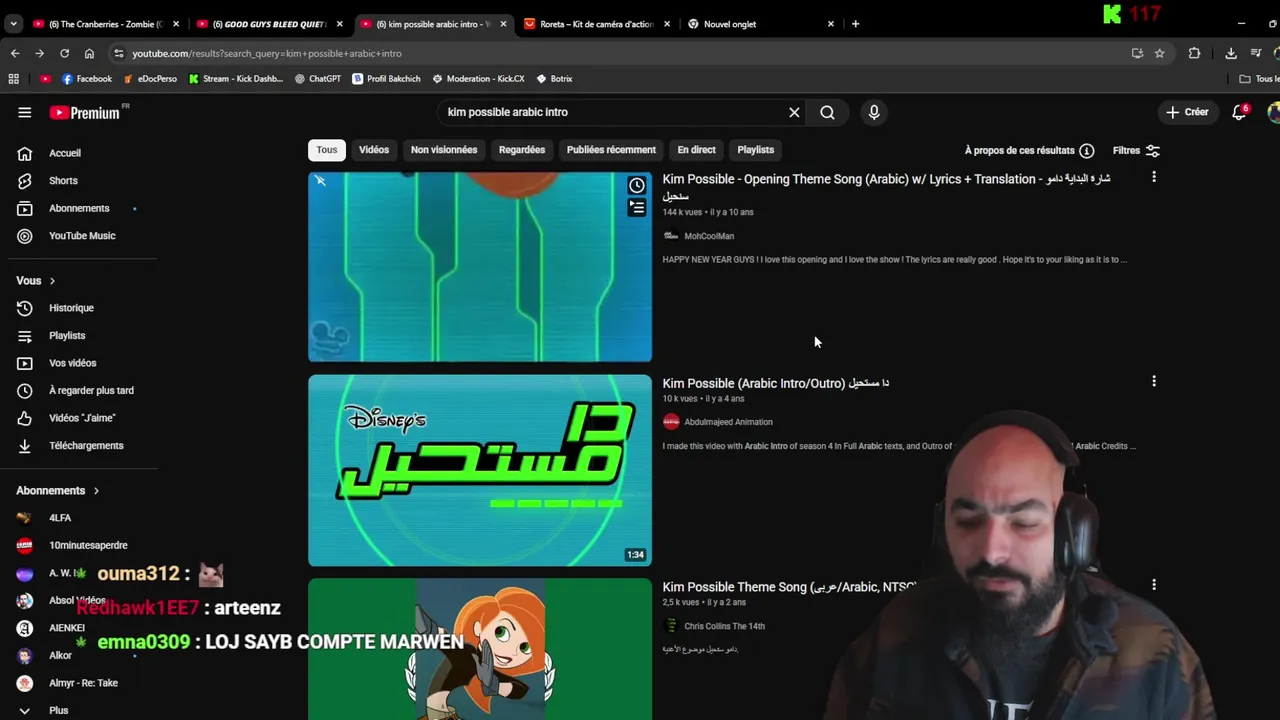Add first video to the queue

coord(637,208)
